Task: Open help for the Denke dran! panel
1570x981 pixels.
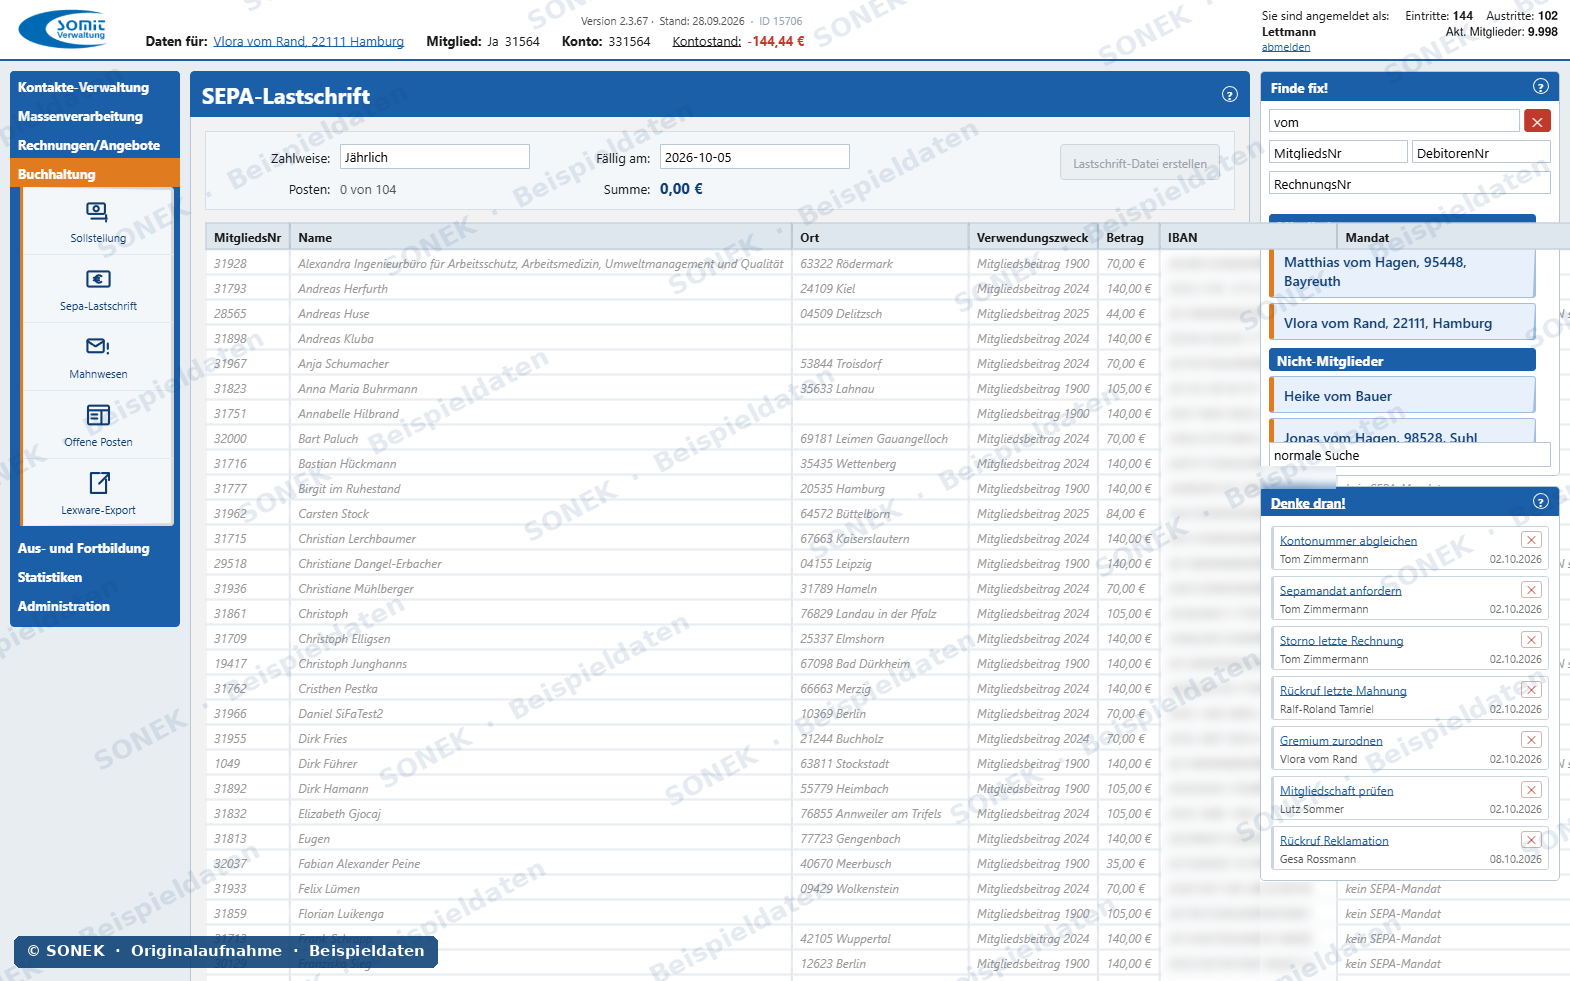Action: 1541,502
